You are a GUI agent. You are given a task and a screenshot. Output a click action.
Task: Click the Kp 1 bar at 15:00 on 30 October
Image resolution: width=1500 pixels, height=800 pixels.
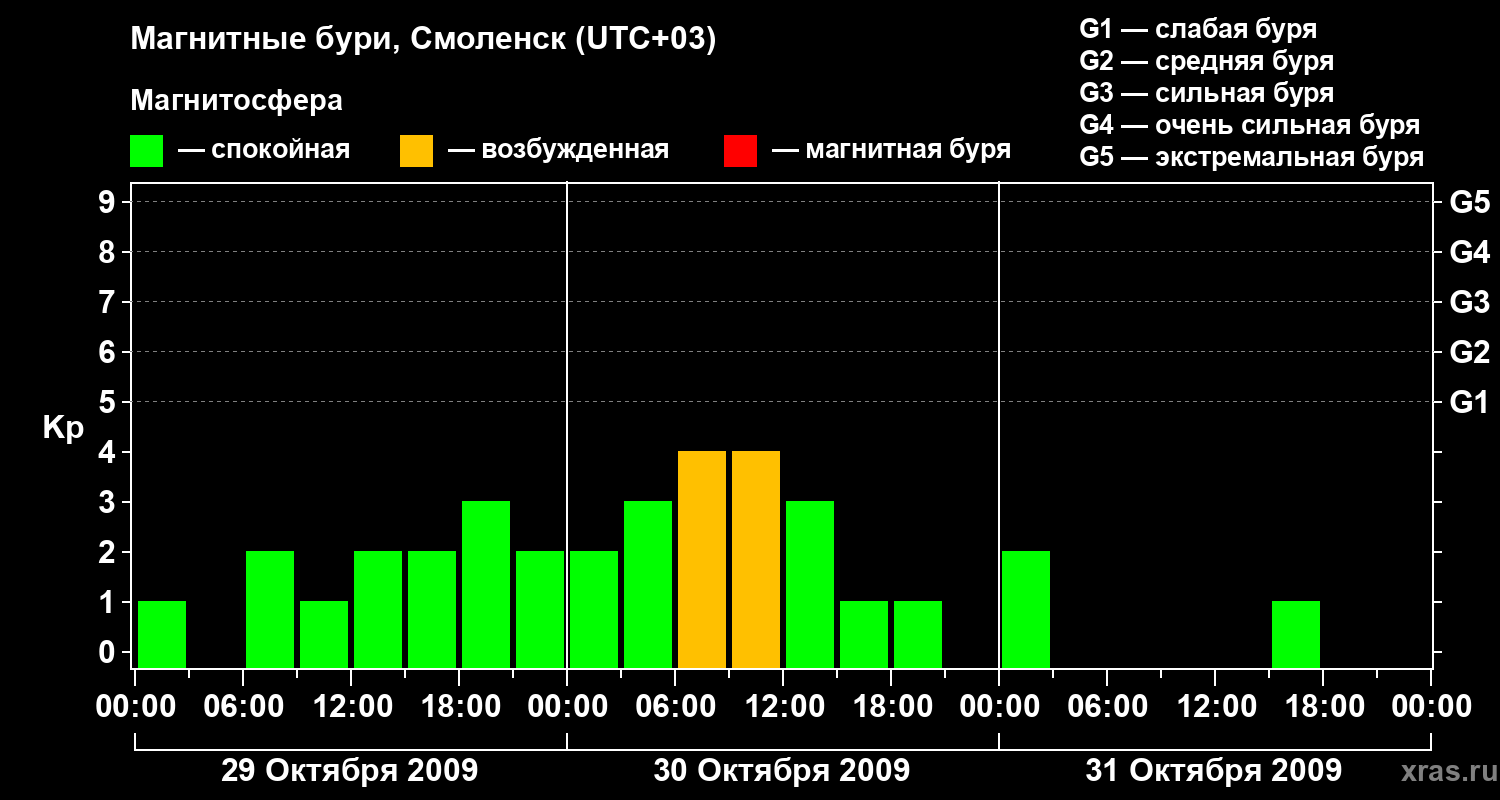coord(864,634)
